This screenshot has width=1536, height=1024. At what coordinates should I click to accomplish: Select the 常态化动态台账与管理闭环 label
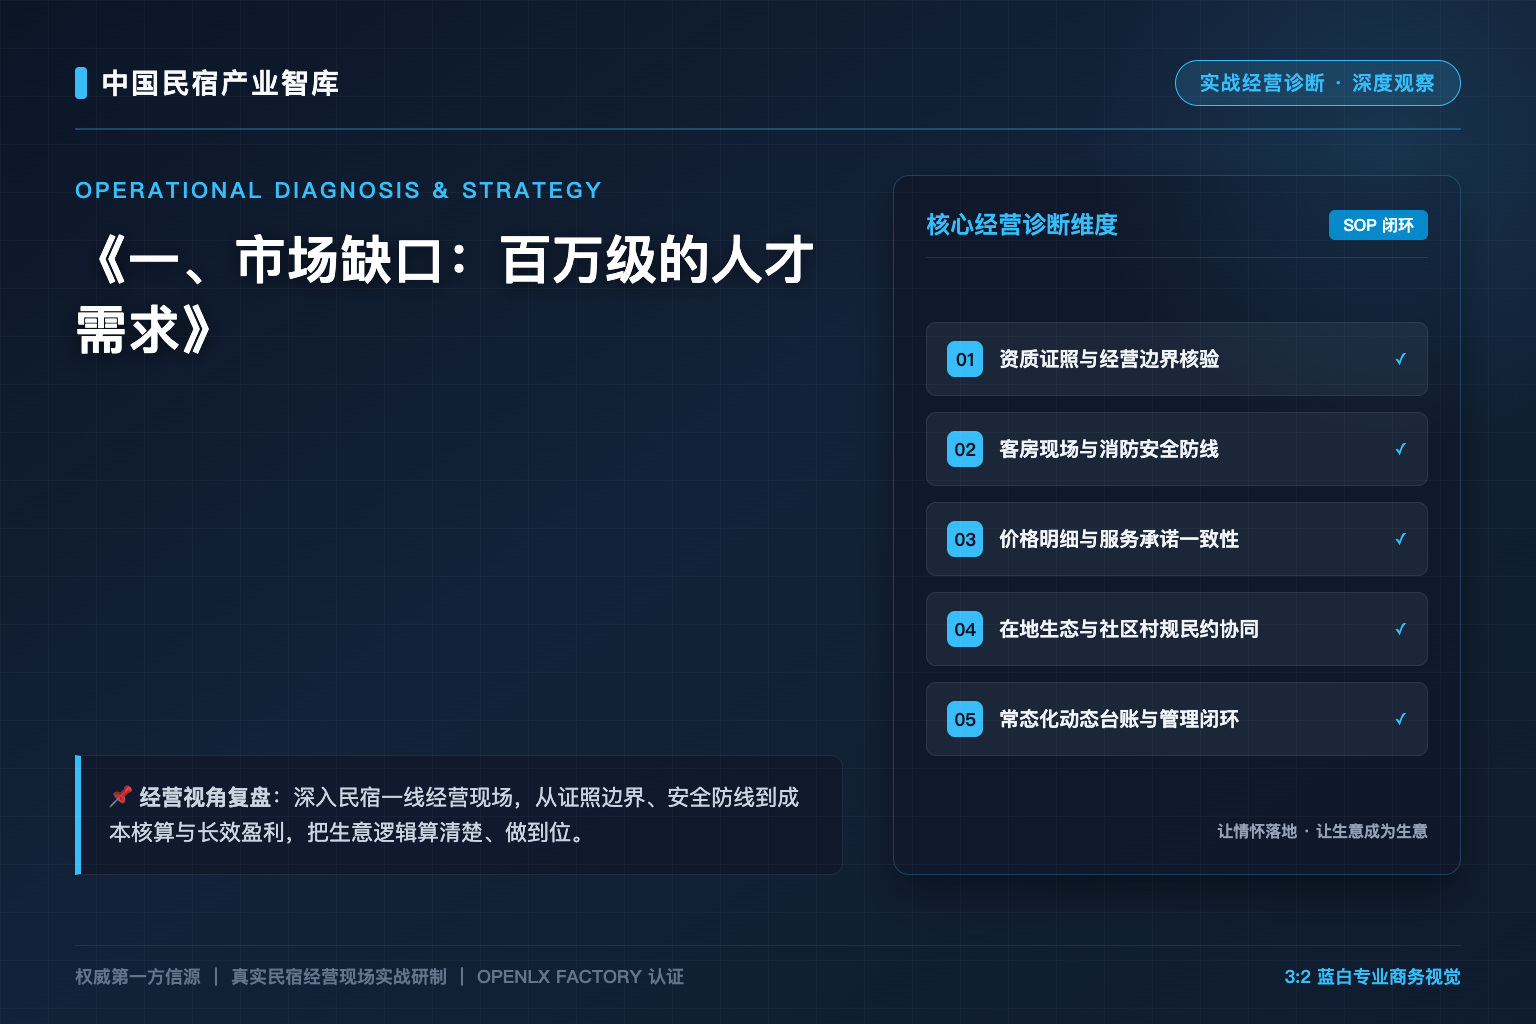tap(1119, 719)
